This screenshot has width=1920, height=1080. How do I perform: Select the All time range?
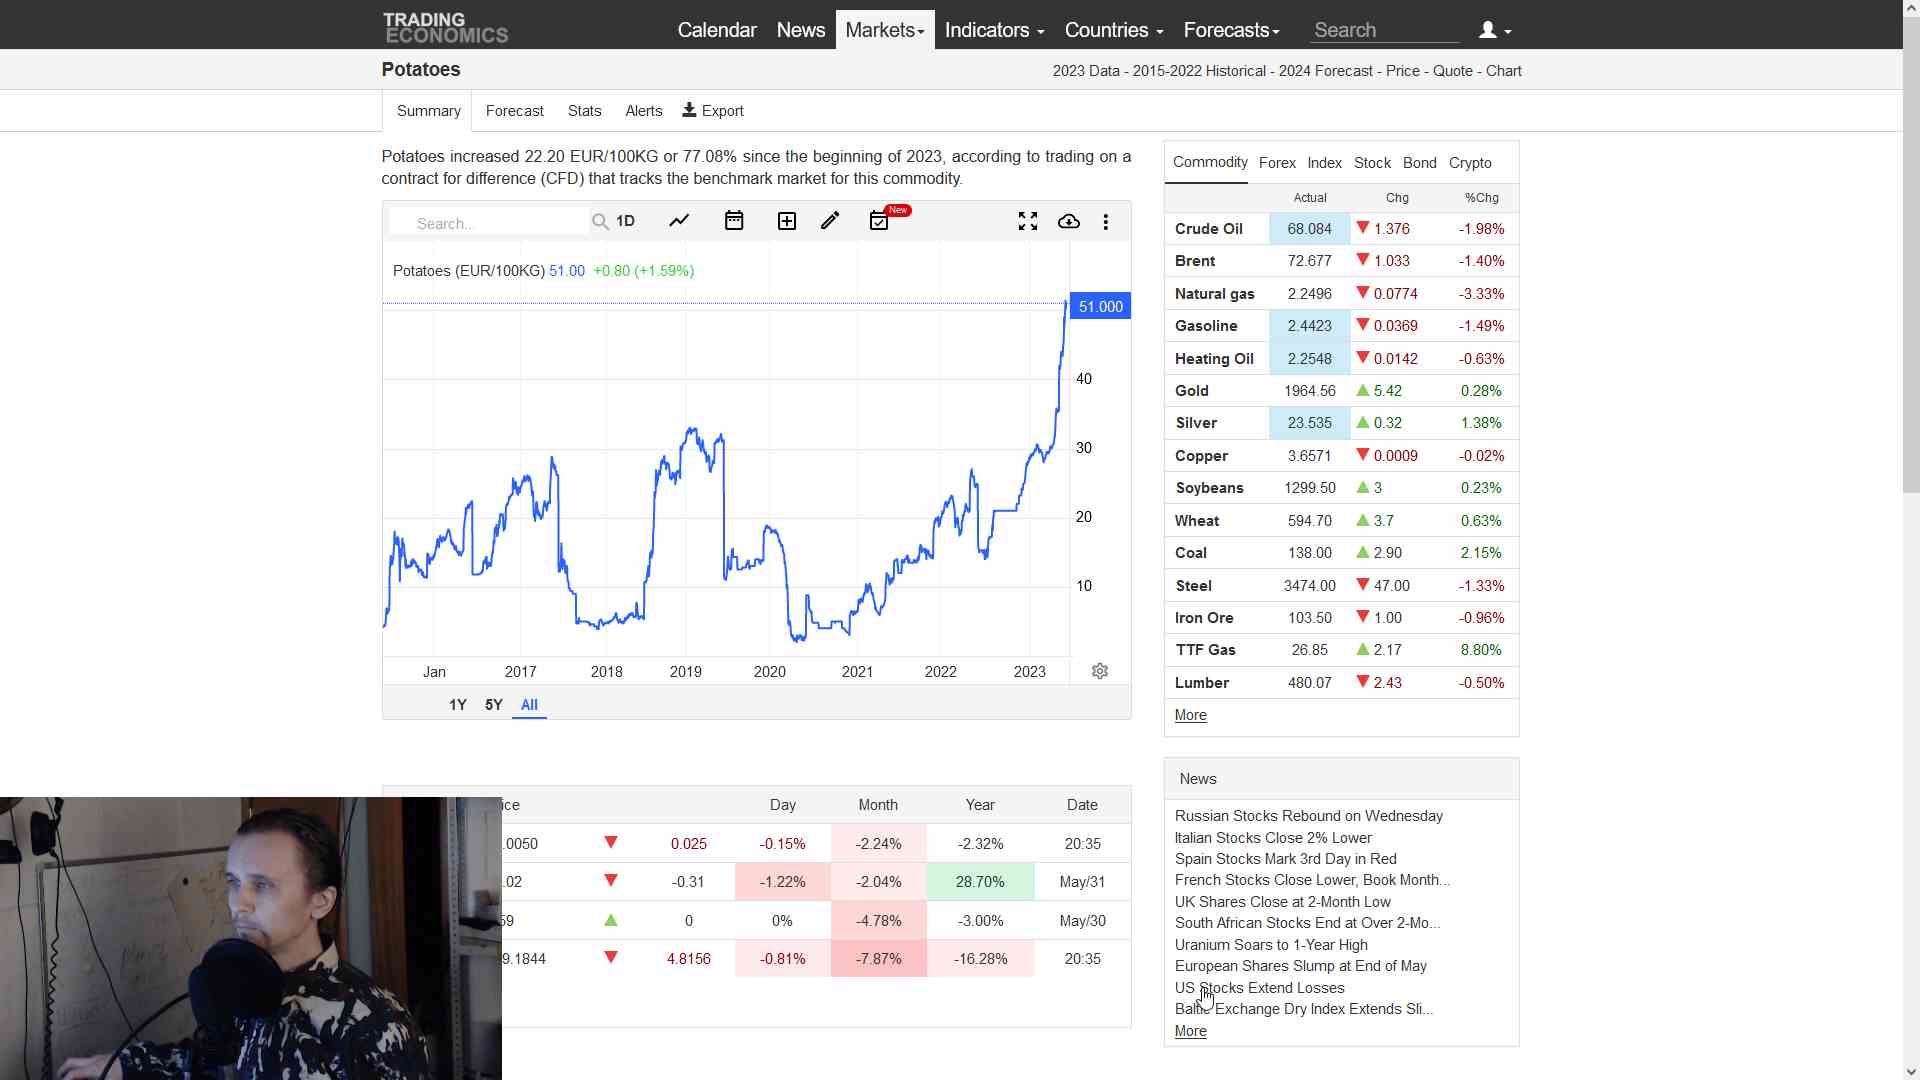(529, 705)
